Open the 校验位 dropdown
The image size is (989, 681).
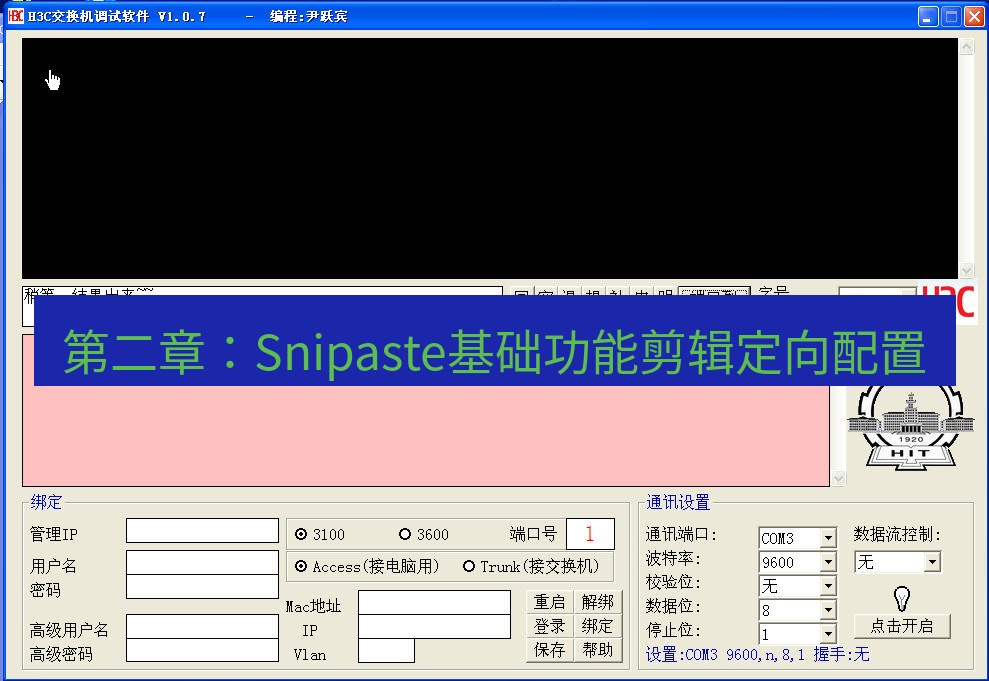pyautogui.click(x=828, y=586)
